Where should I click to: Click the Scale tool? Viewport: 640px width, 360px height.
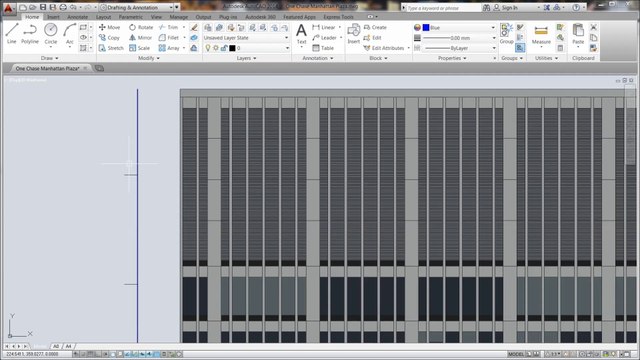[140, 48]
